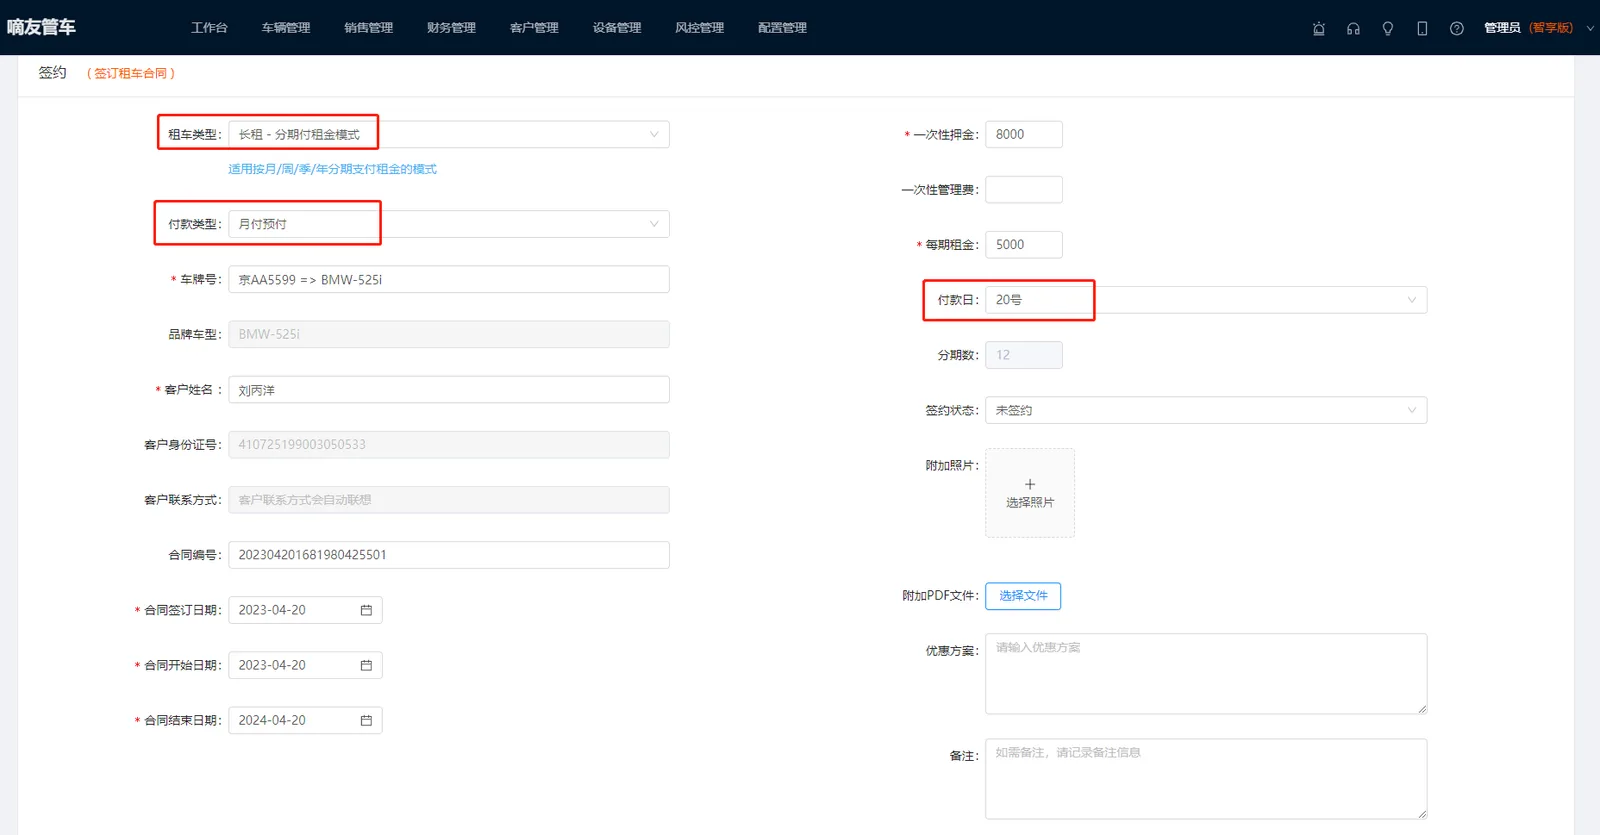
Task: Open the mobile phone icon in header
Action: pos(1422,28)
